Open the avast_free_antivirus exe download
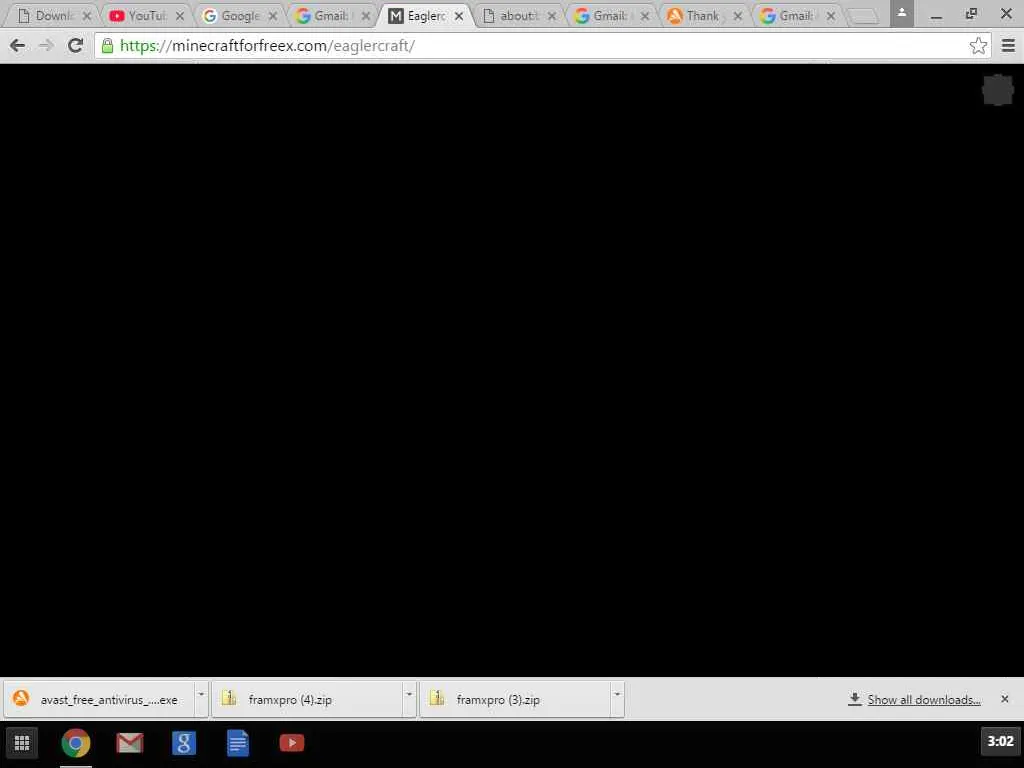Viewport: 1024px width, 768px height. (x=99, y=699)
